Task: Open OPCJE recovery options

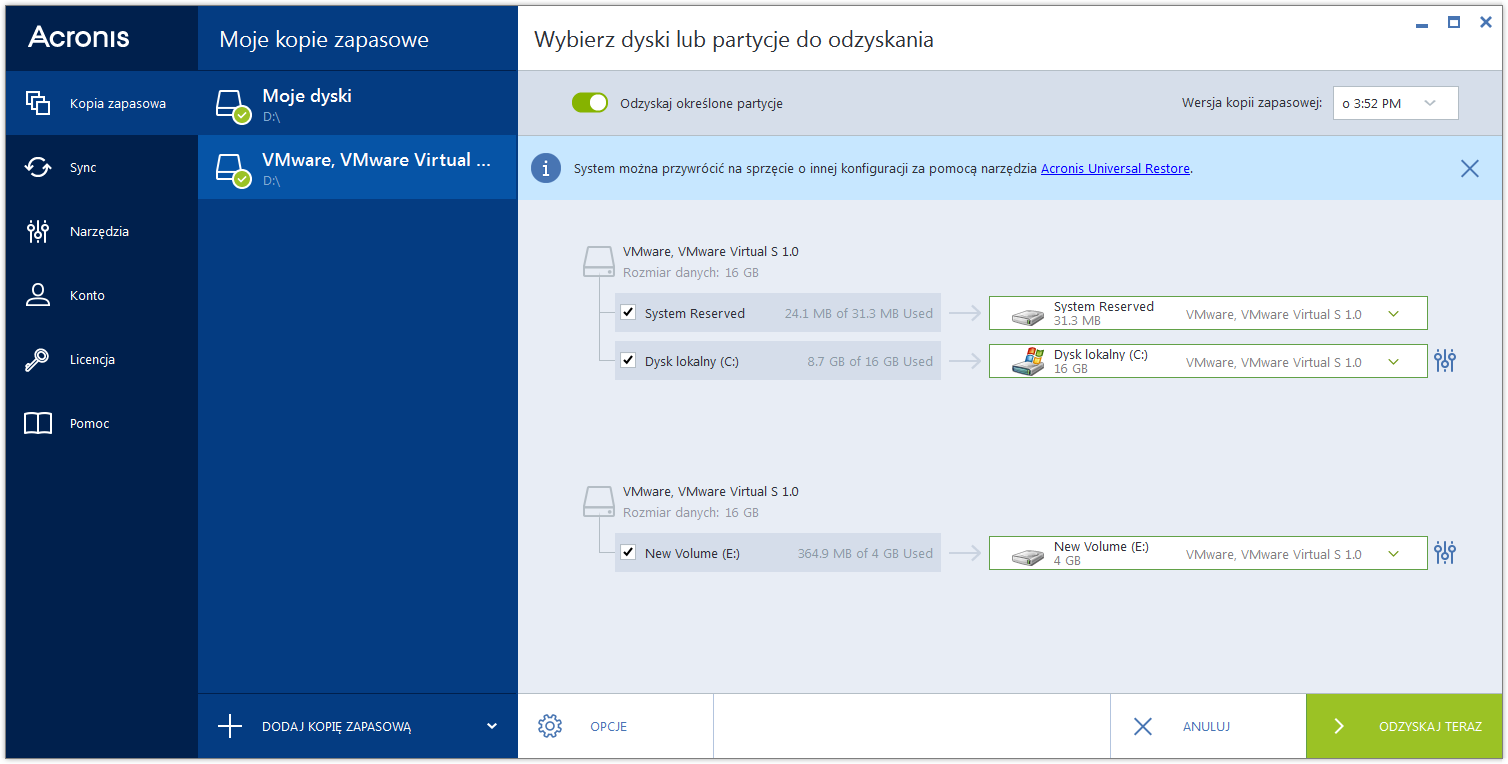Action: (x=616, y=727)
